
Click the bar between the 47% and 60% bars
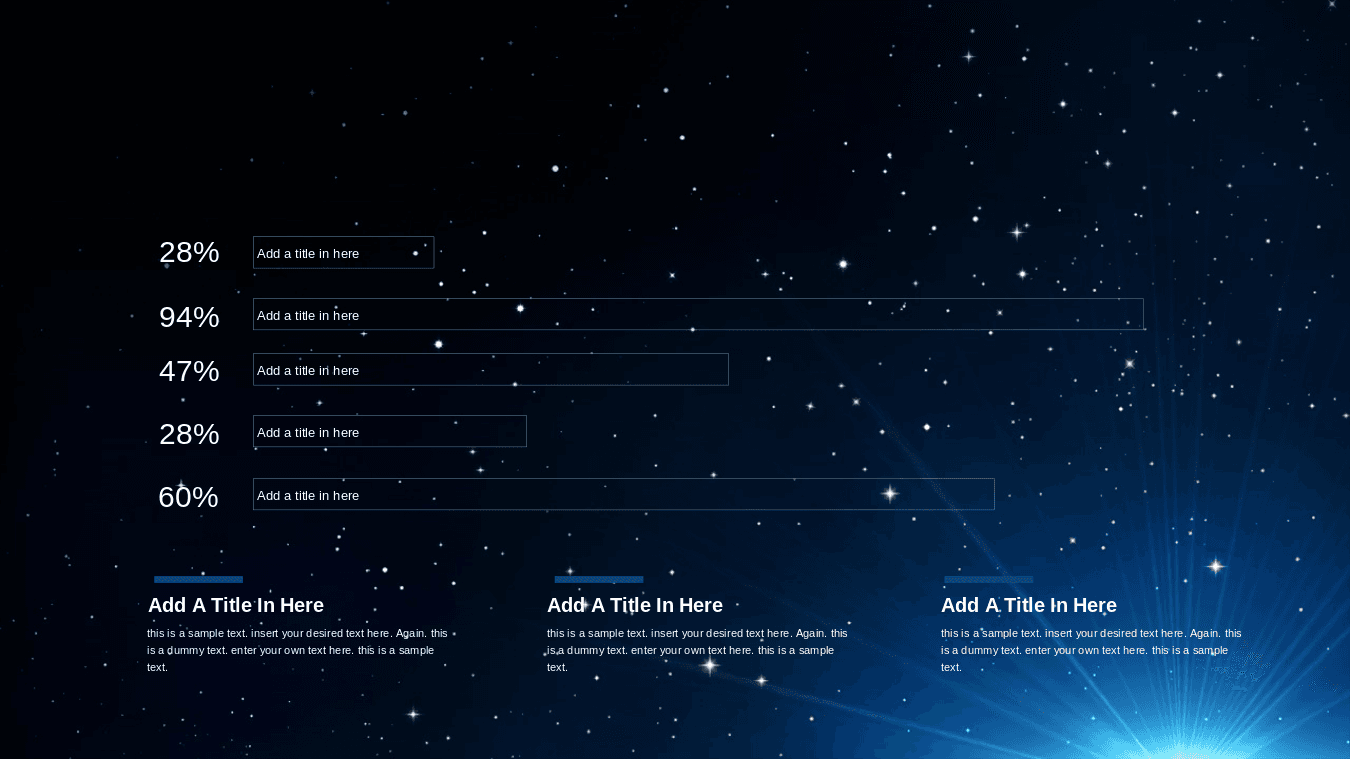390,431
